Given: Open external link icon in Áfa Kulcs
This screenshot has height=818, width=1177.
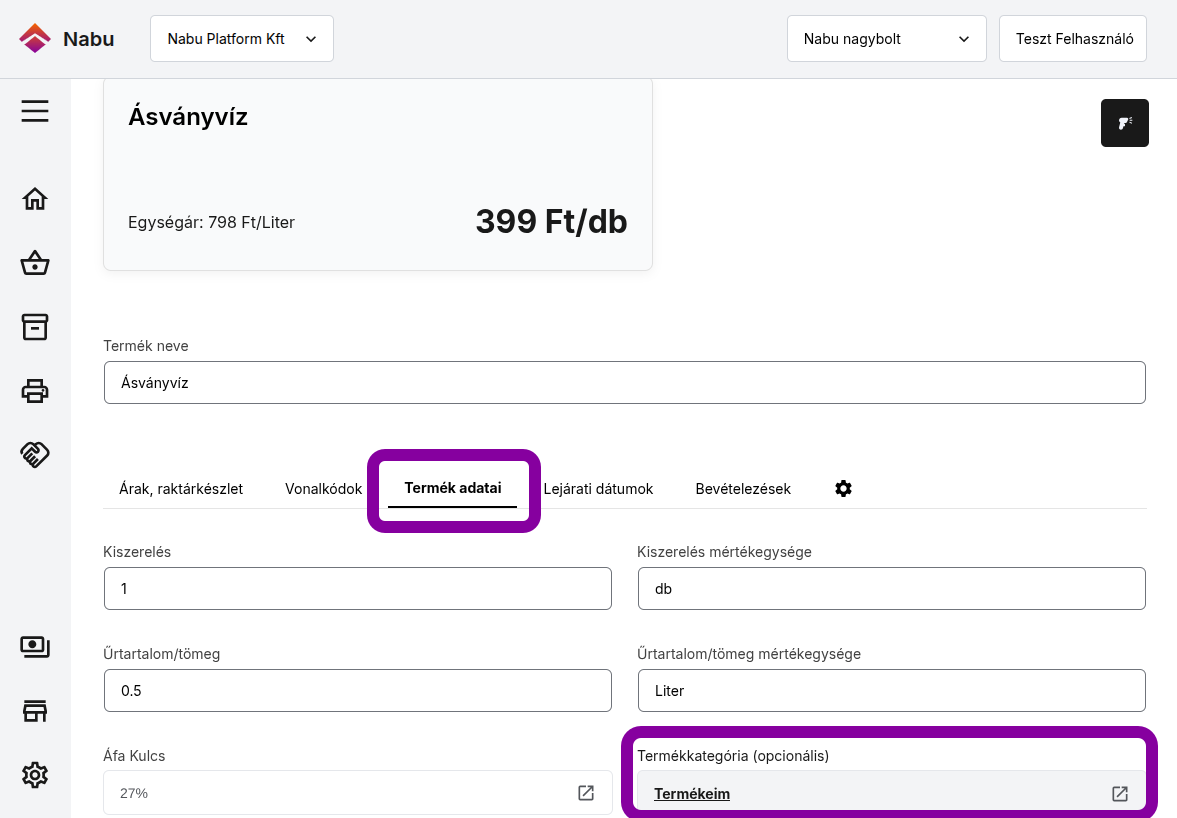Looking at the screenshot, I should pos(585,792).
